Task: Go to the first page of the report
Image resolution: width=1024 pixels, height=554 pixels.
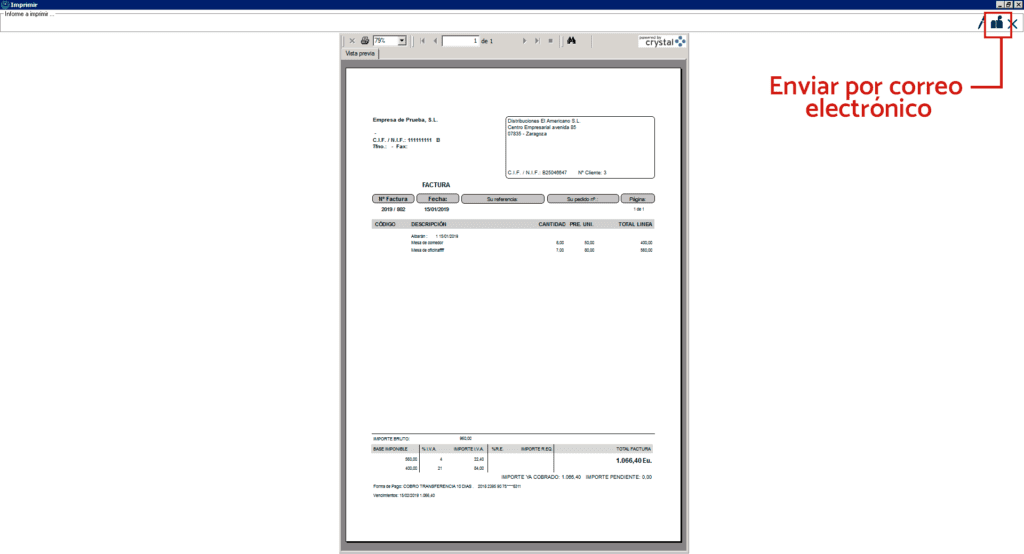Action: (x=423, y=41)
